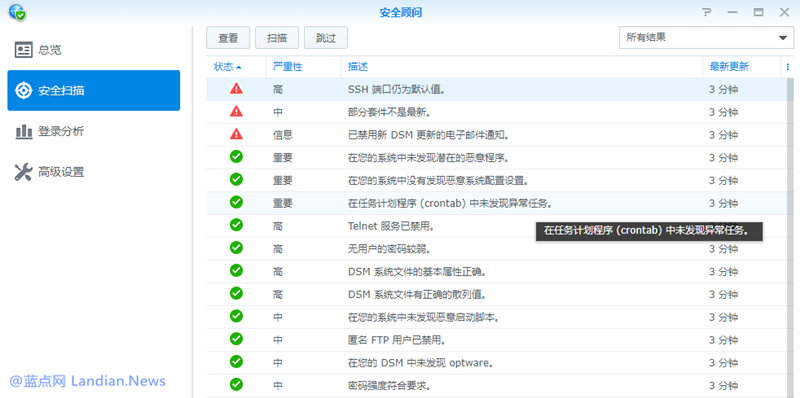Click the results list vertical scrollbar

790,238
